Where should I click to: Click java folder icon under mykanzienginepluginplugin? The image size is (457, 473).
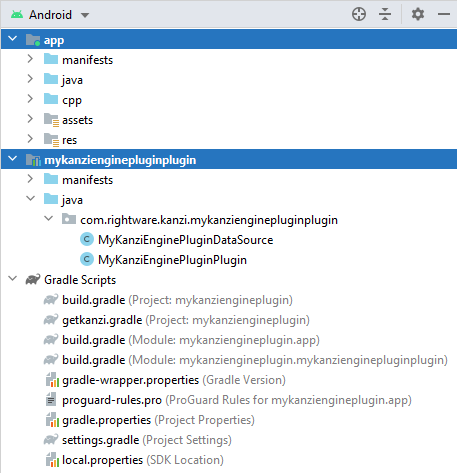click(51, 199)
